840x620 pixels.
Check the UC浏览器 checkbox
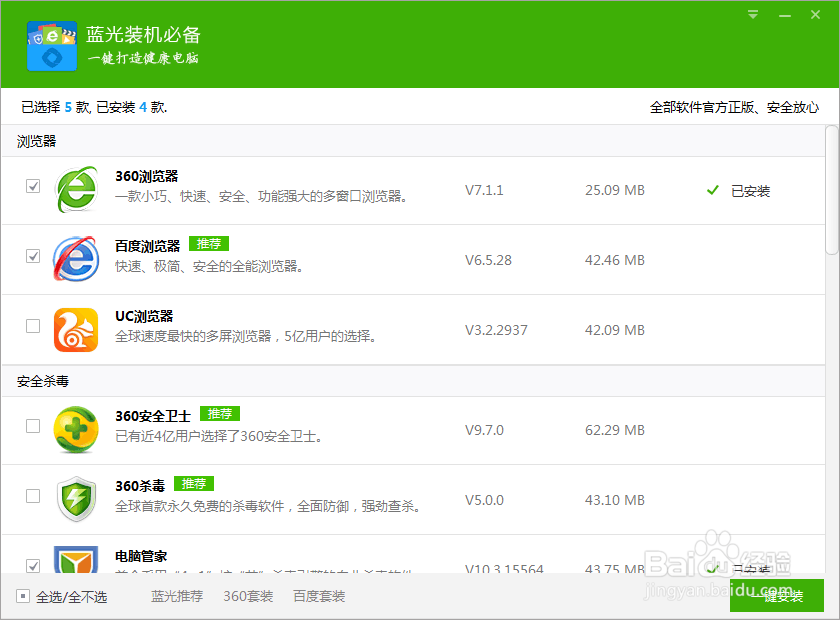(33, 326)
